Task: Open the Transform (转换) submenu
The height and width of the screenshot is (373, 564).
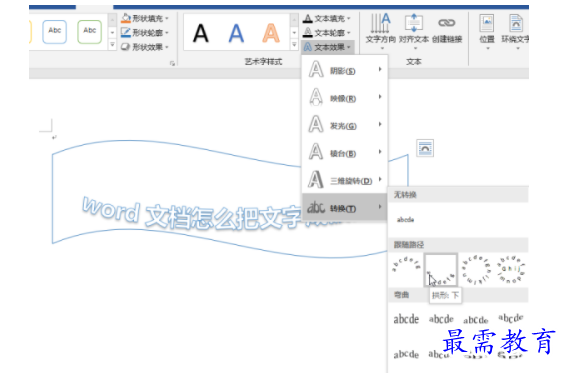Action: coord(345,208)
